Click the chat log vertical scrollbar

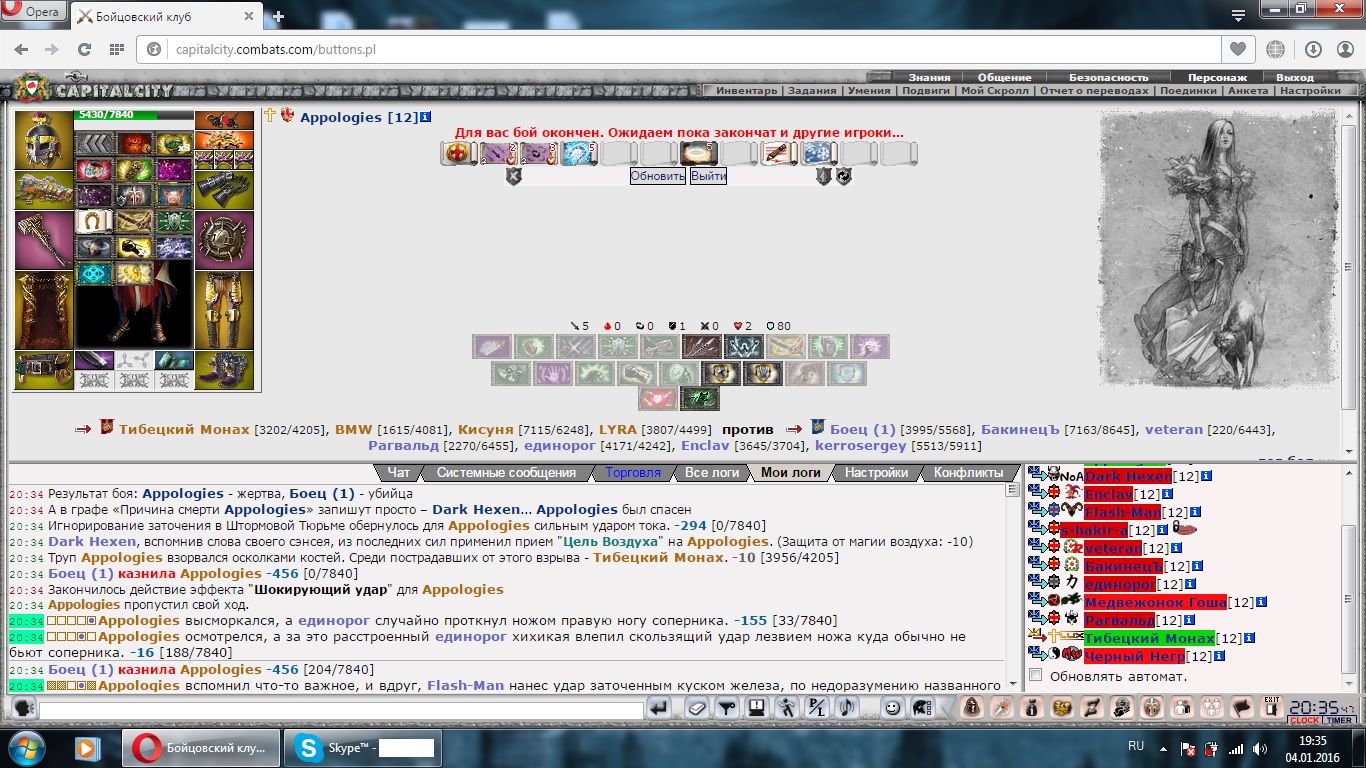pyautogui.click(x=1012, y=588)
